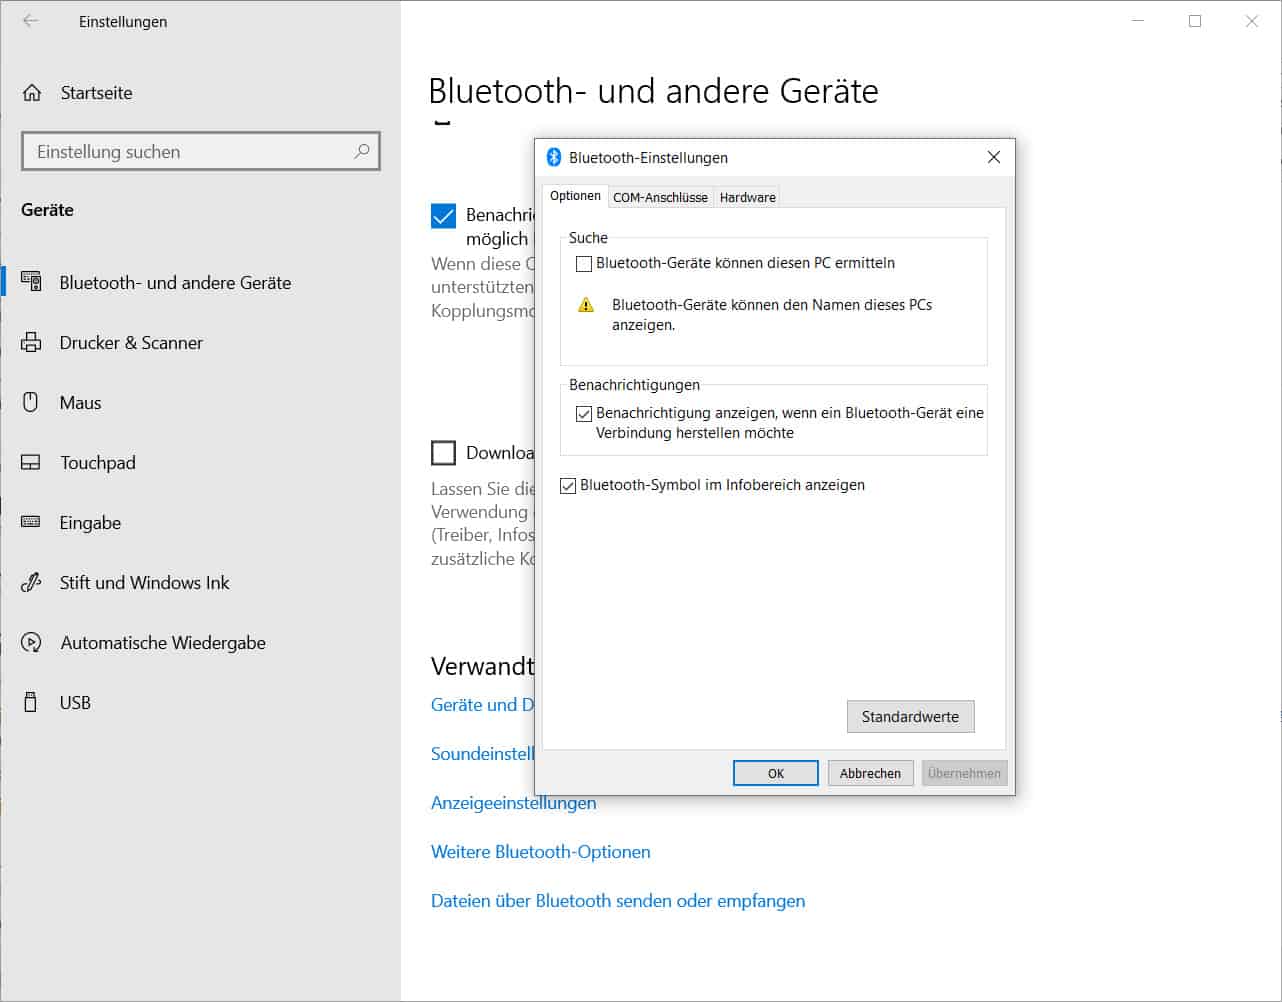The height and width of the screenshot is (1002, 1282).
Task: Click the Startseite home icon
Action: coord(32,93)
